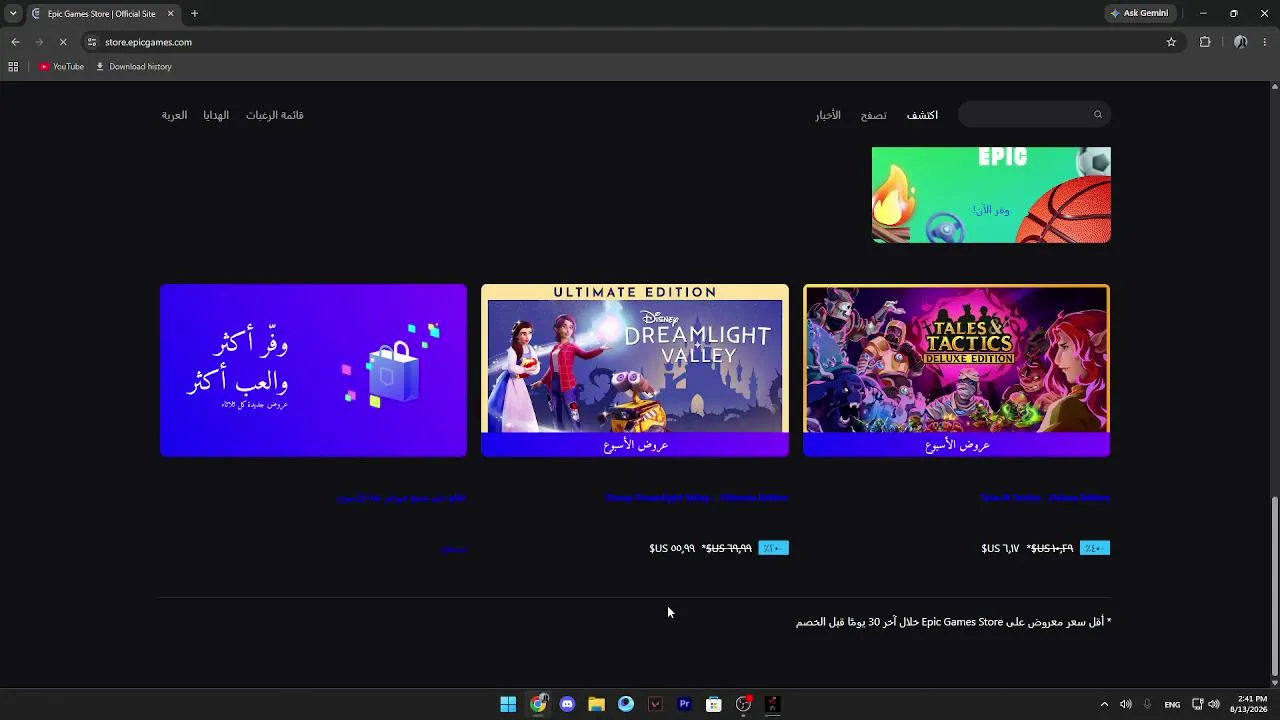
Task: Click Dreamlight Valley discounted price
Action: click(672, 548)
